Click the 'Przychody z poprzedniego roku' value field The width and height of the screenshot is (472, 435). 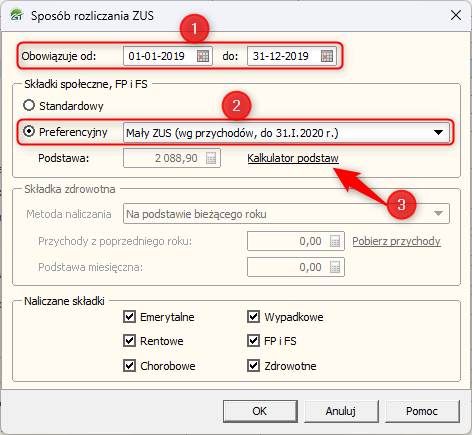296,241
